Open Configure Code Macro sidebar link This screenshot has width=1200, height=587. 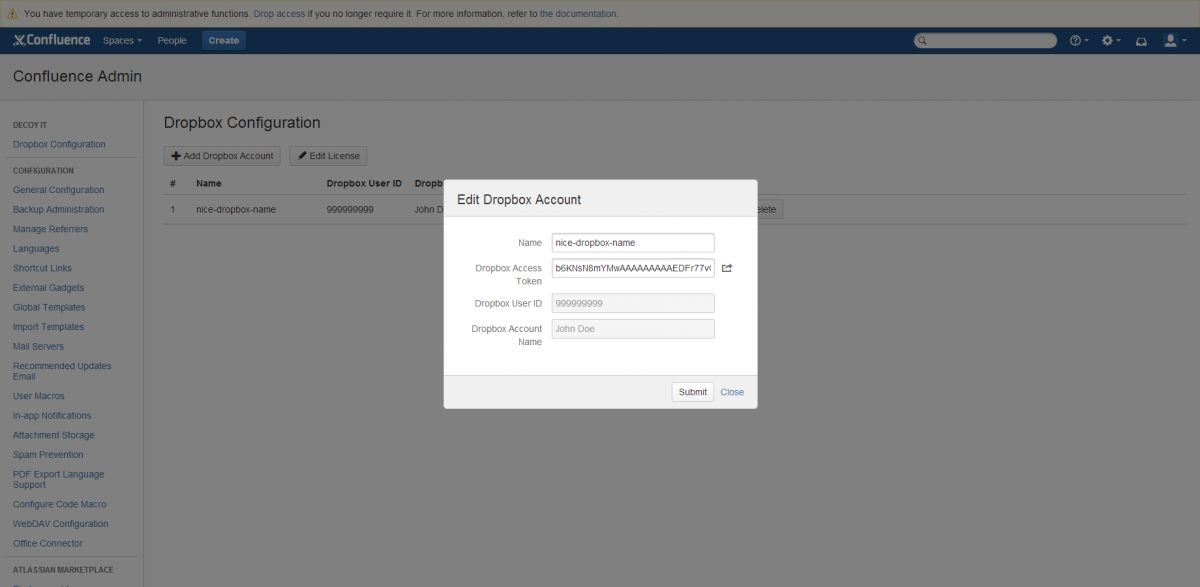59,504
